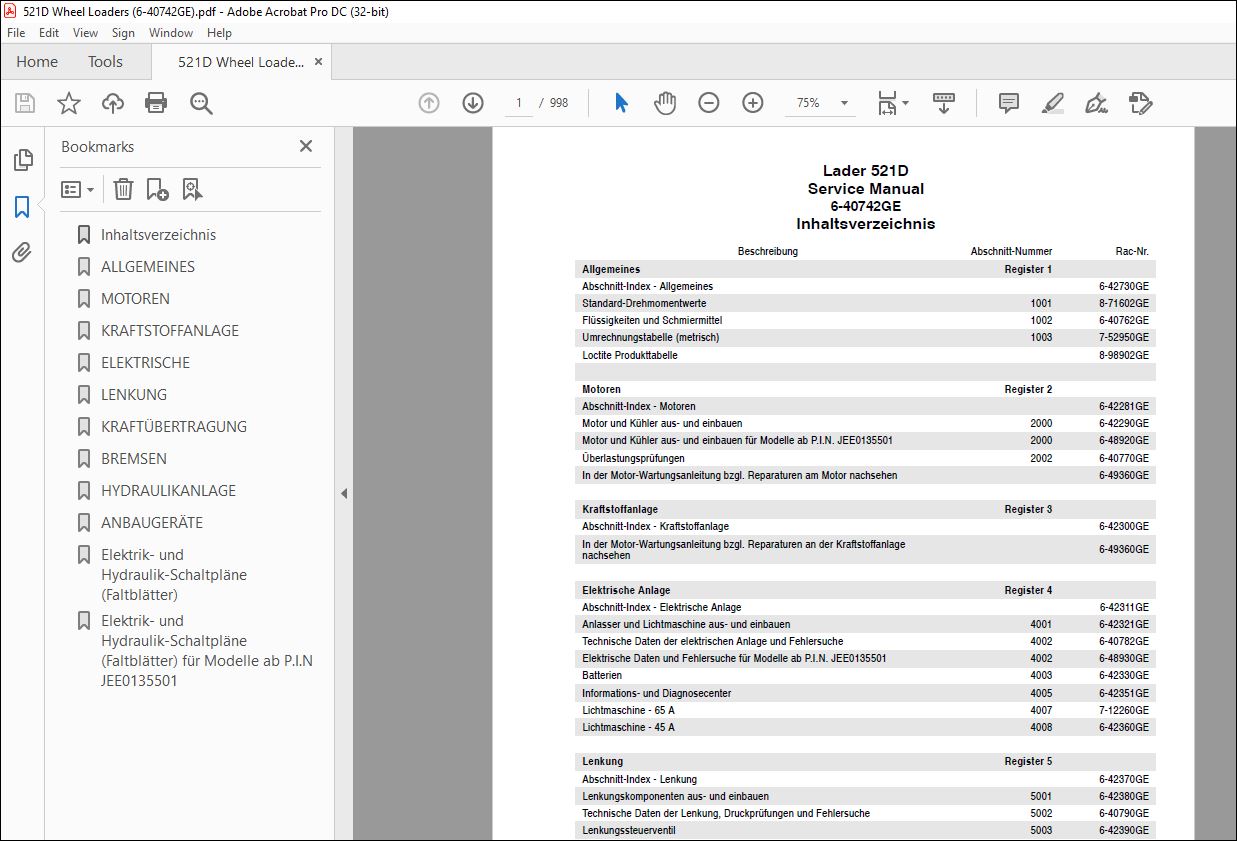1237x841 pixels.
Task: Open the Attachments paperclip panel
Action: tap(22, 253)
